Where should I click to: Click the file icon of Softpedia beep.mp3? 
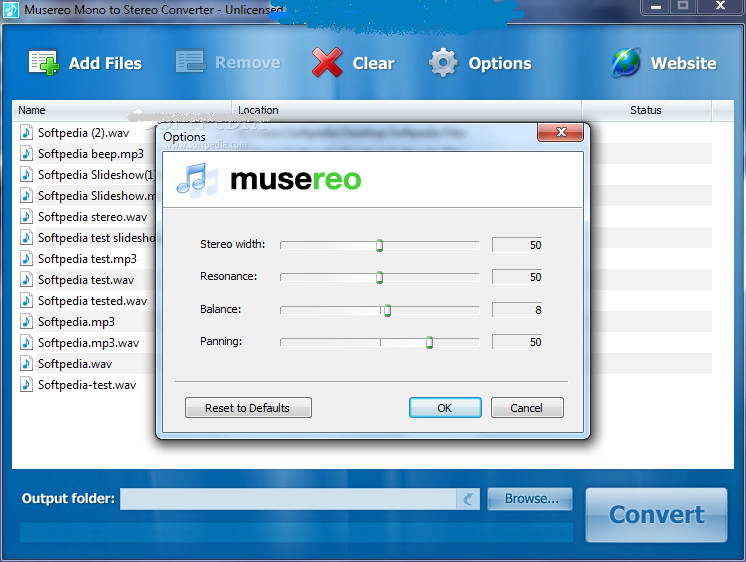pyautogui.click(x=26, y=153)
